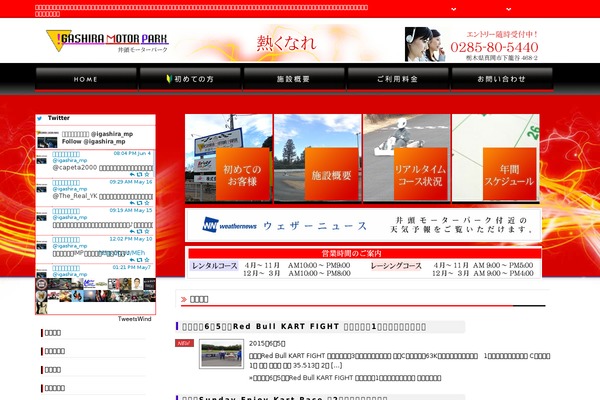Open the TweetsWind credit link

click(x=134, y=319)
